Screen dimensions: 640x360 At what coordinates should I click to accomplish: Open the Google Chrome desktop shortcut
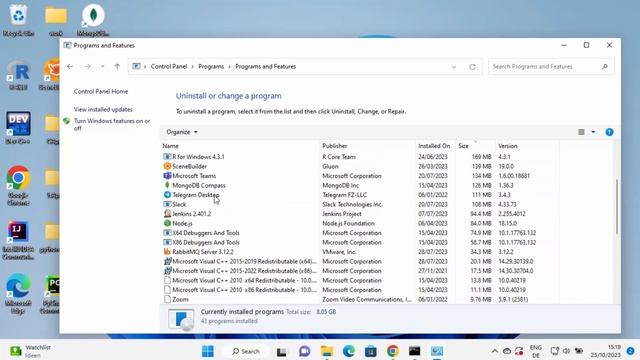click(18, 186)
